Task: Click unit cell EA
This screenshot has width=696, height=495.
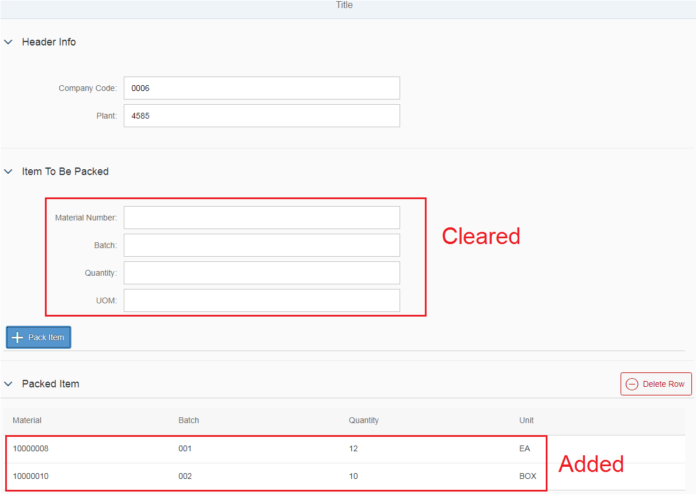Action: [525, 448]
